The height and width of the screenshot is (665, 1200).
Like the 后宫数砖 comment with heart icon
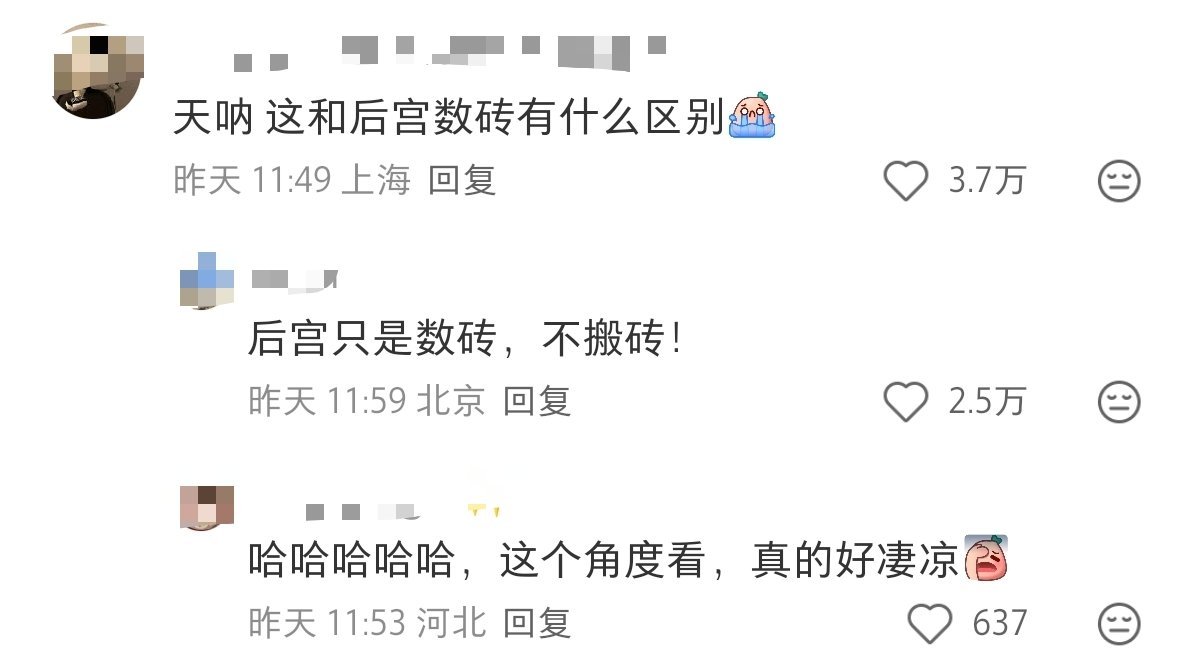[907, 181]
